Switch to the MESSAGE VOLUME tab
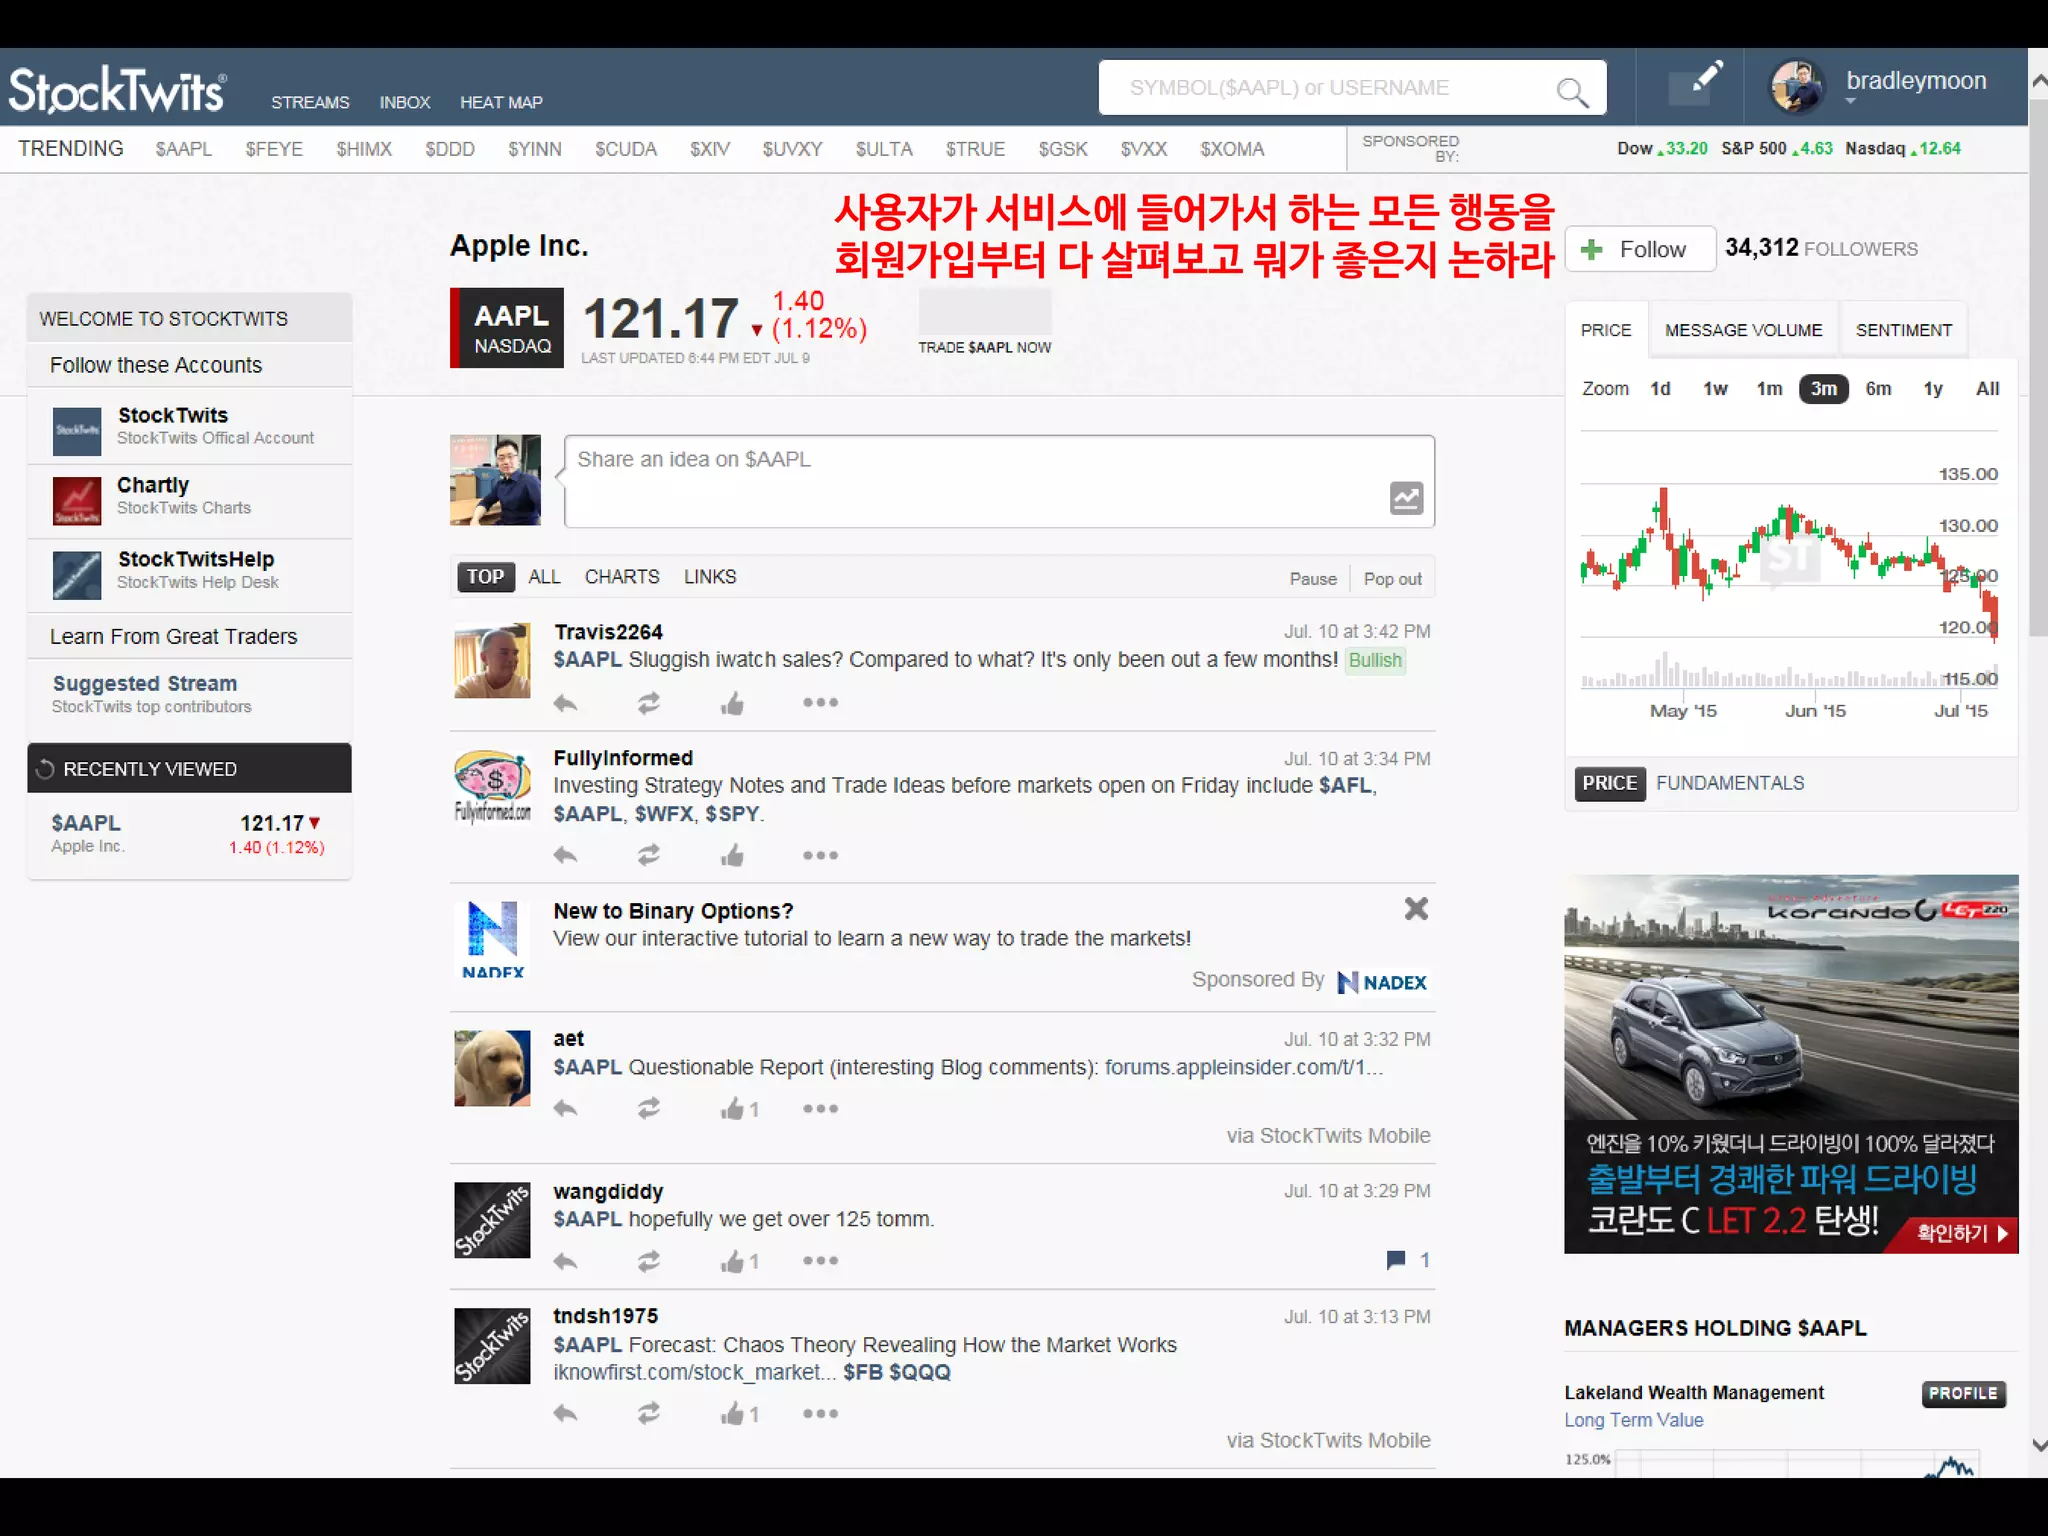The height and width of the screenshot is (1536, 2048). click(x=1743, y=330)
